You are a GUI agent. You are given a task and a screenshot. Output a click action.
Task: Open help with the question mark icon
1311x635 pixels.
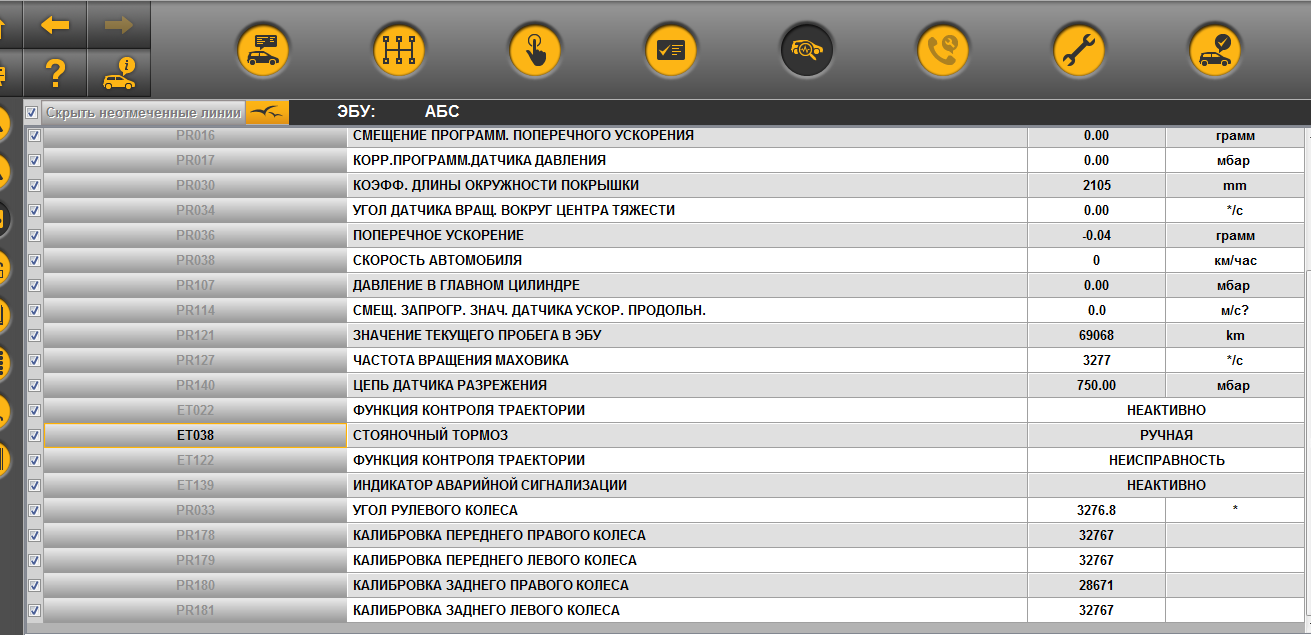point(55,74)
